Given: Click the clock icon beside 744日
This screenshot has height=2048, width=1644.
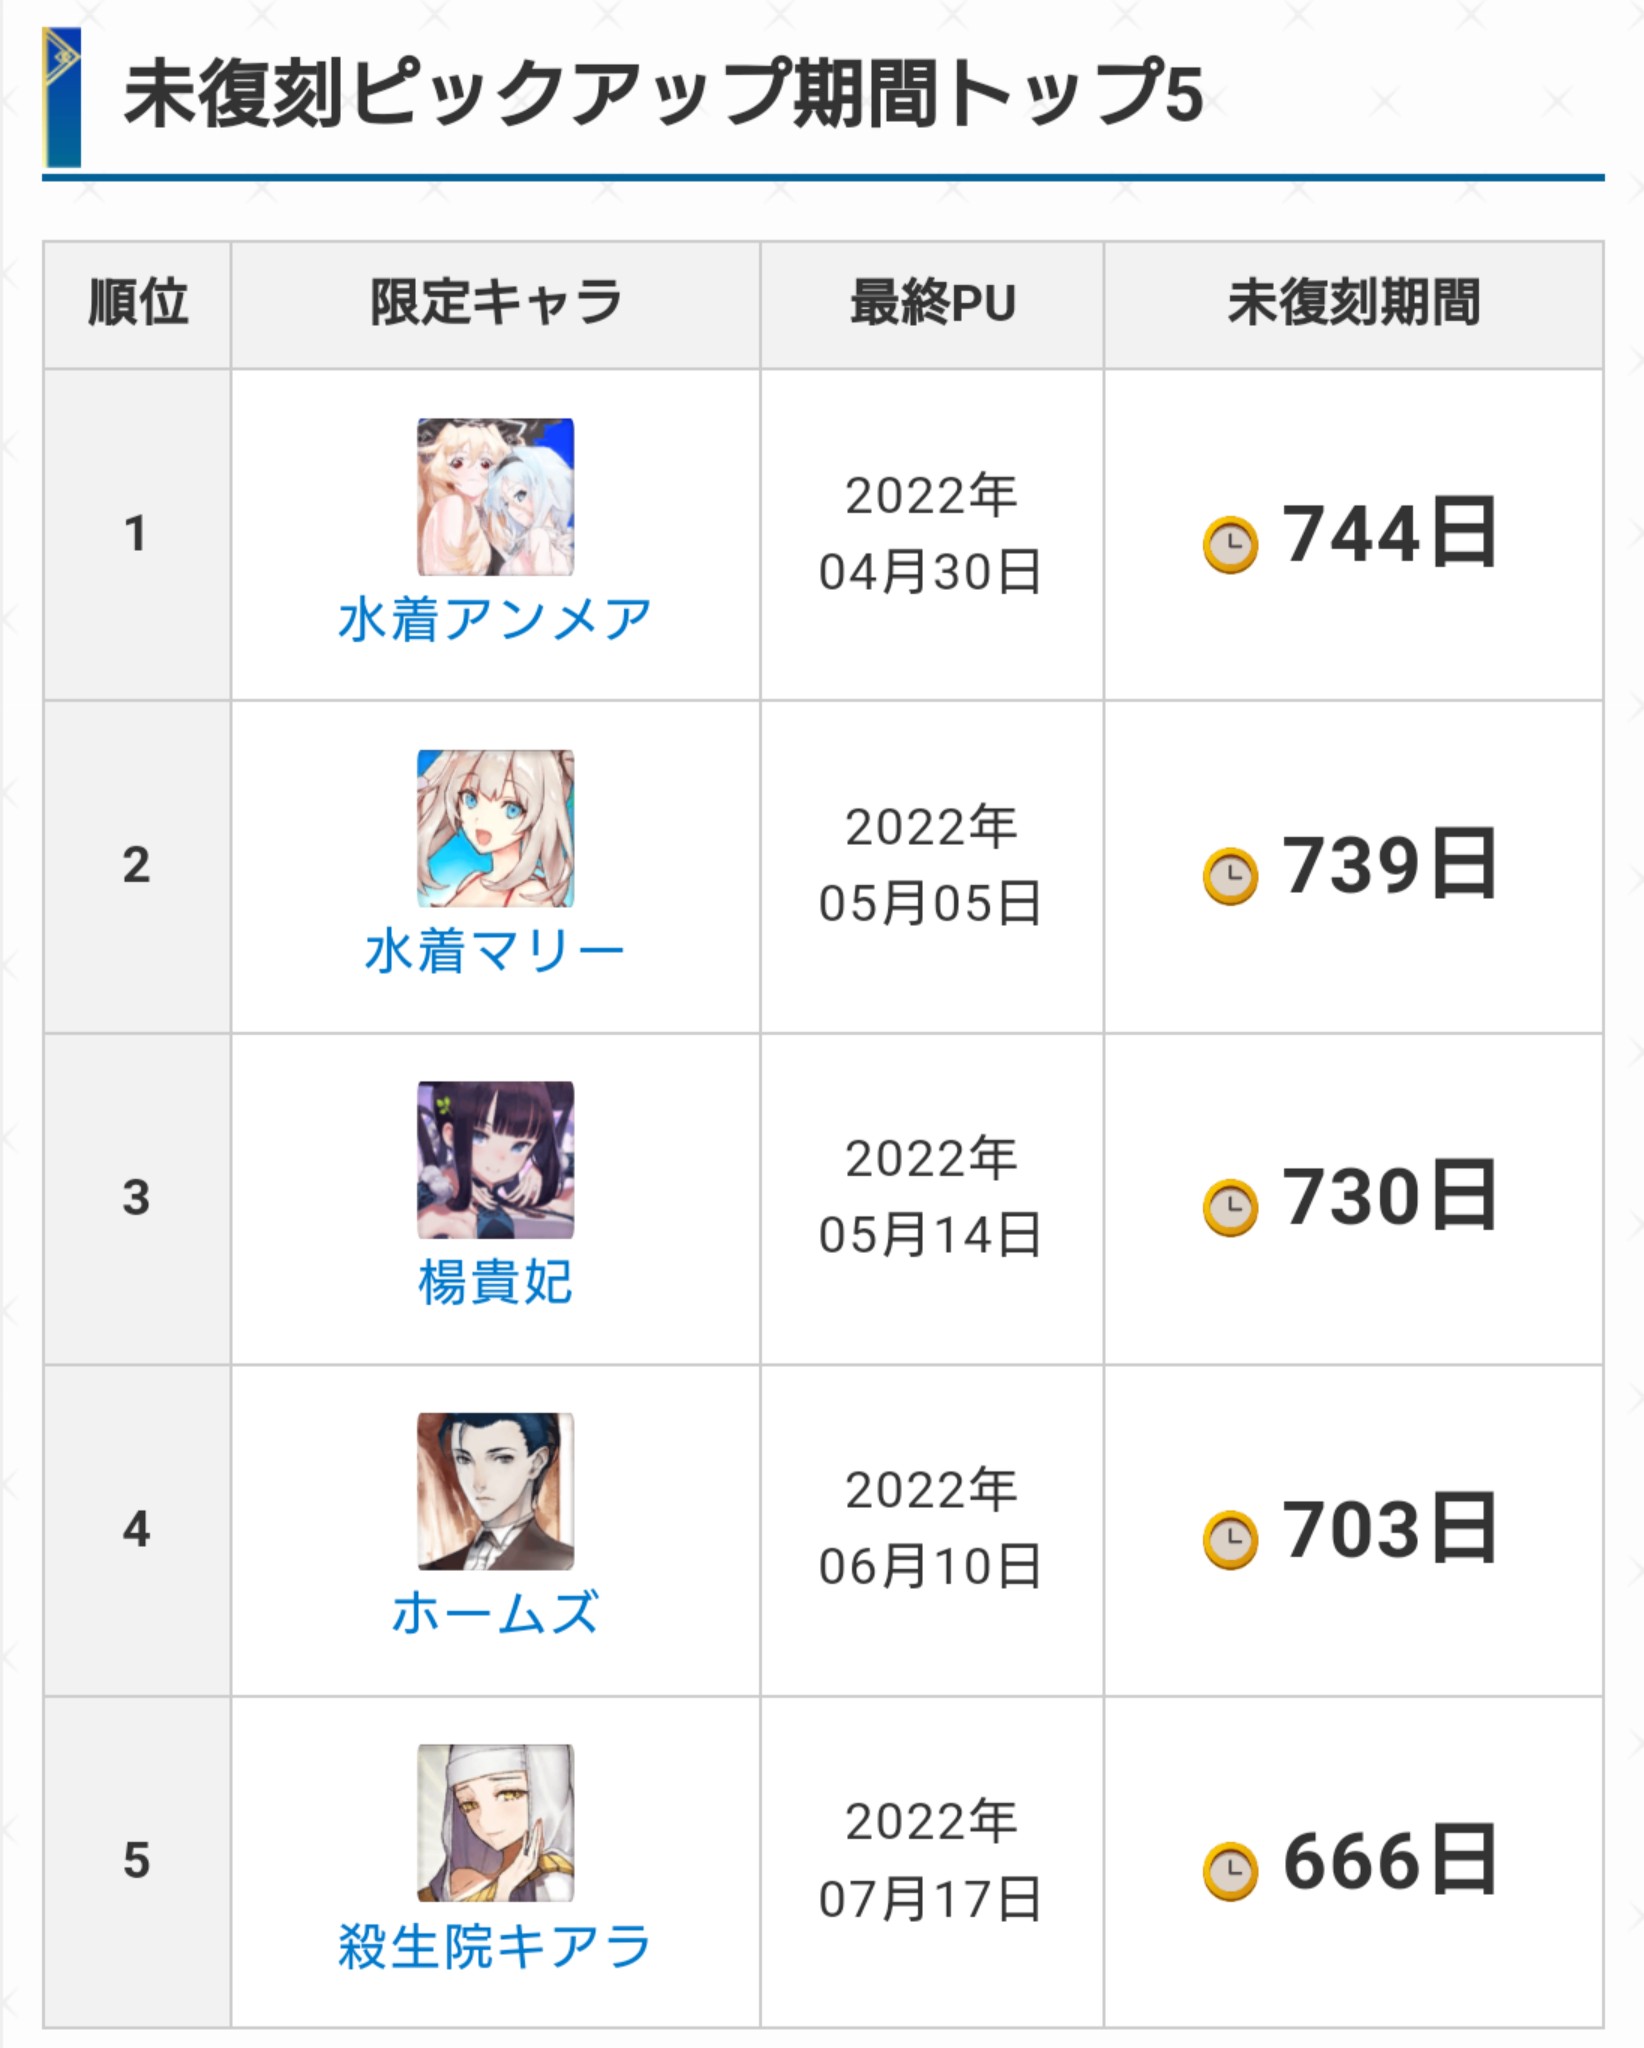Looking at the screenshot, I should (x=1230, y=544).
